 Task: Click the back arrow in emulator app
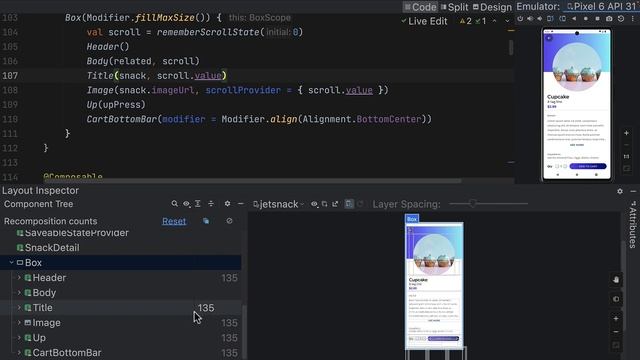[x=549, y=38]
